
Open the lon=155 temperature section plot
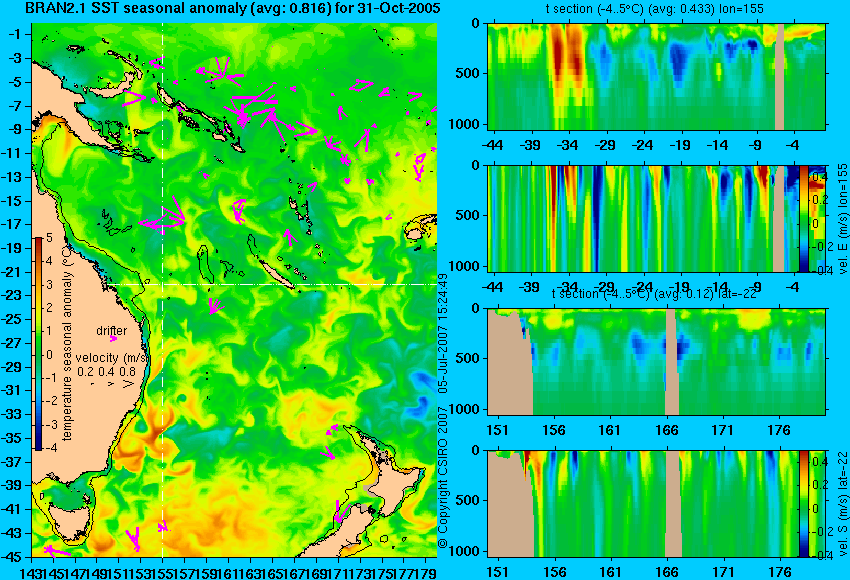tap(656, 76)
